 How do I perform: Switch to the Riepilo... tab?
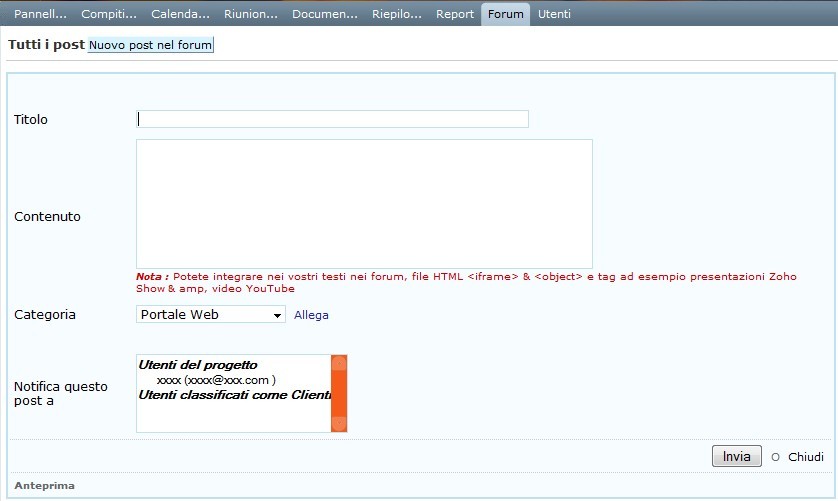[x=396, y=15]
